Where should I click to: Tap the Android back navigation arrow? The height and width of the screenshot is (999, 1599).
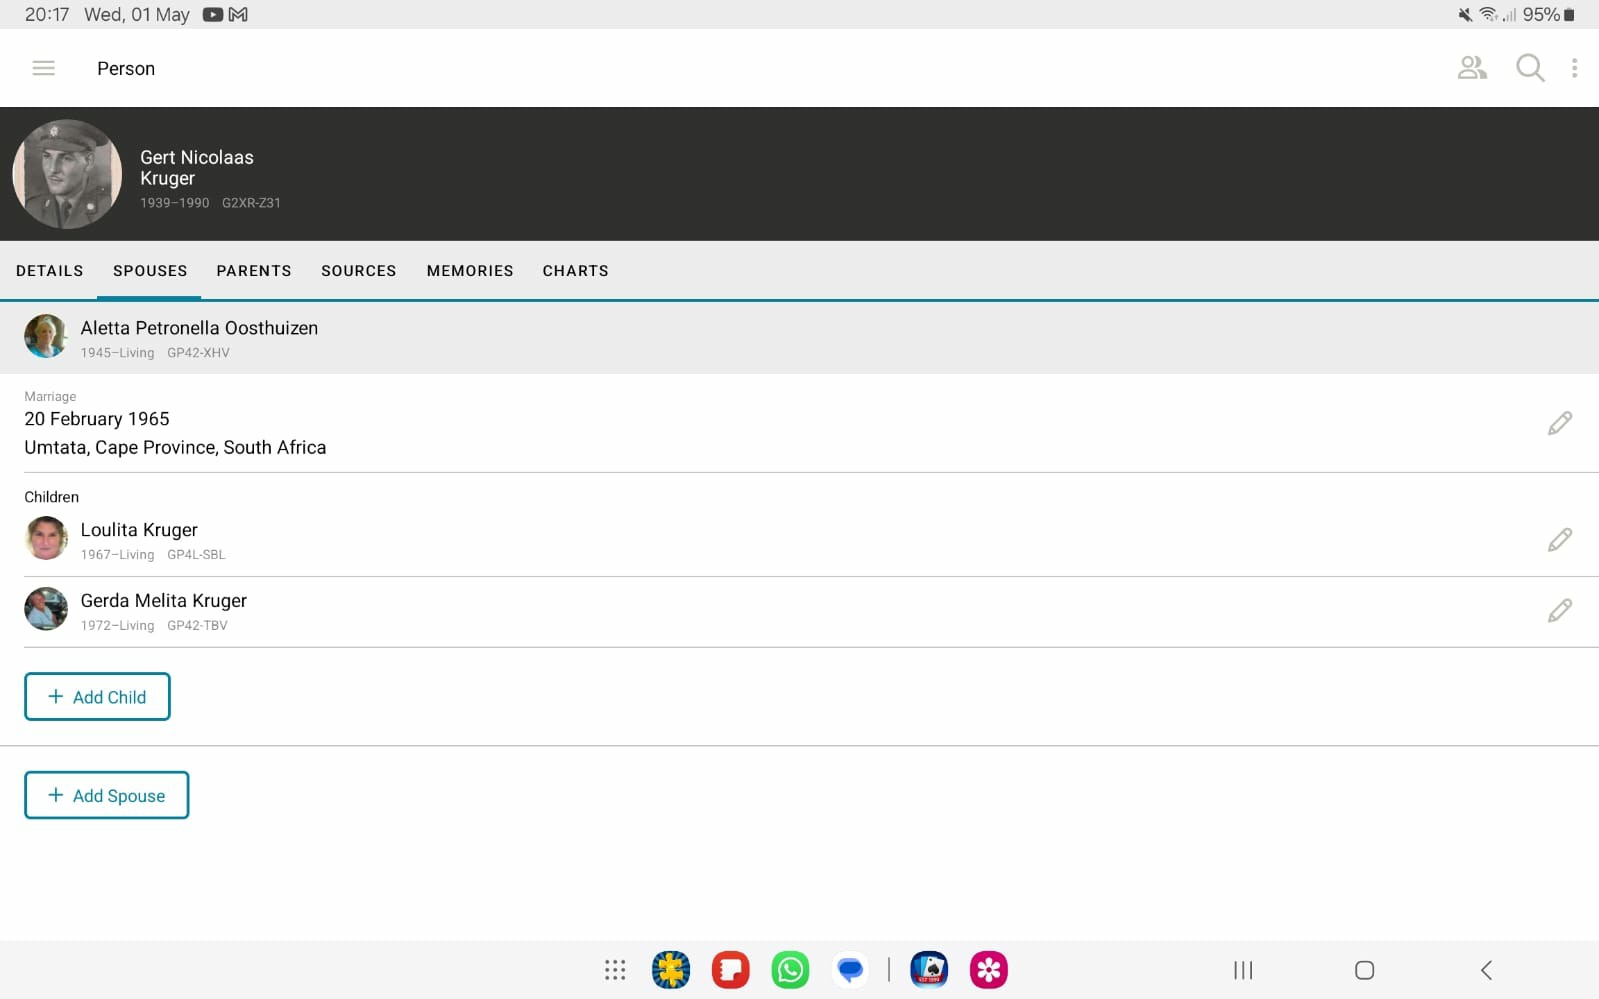tap(1486, 970)
